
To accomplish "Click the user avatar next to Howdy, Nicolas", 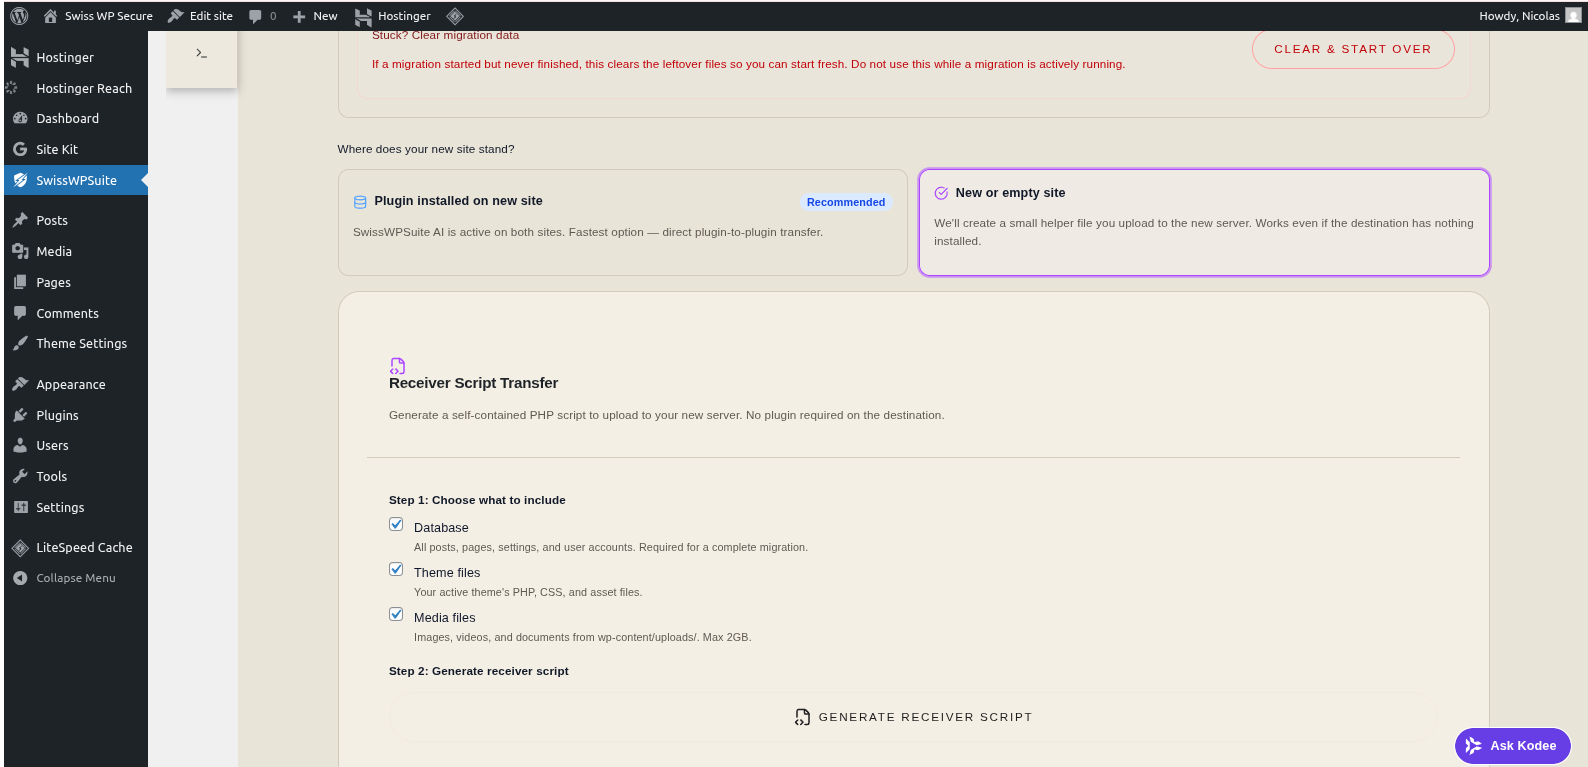I will pos(1573,16).
